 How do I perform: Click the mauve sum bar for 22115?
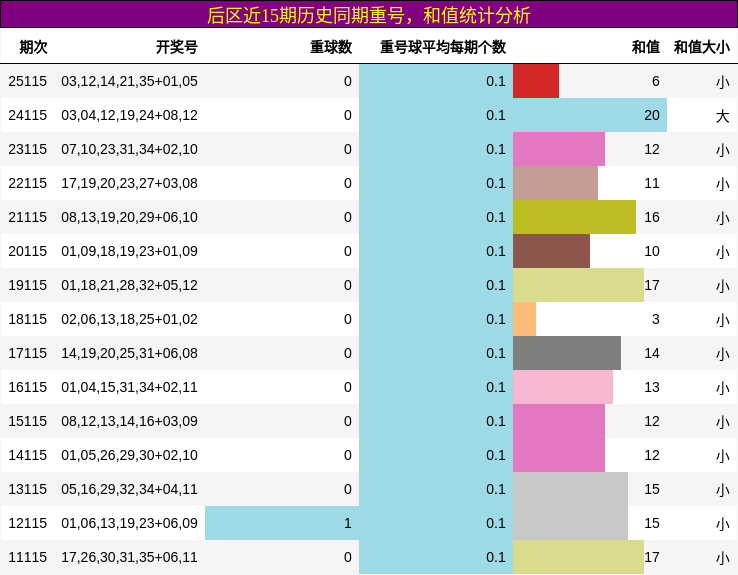555,183
